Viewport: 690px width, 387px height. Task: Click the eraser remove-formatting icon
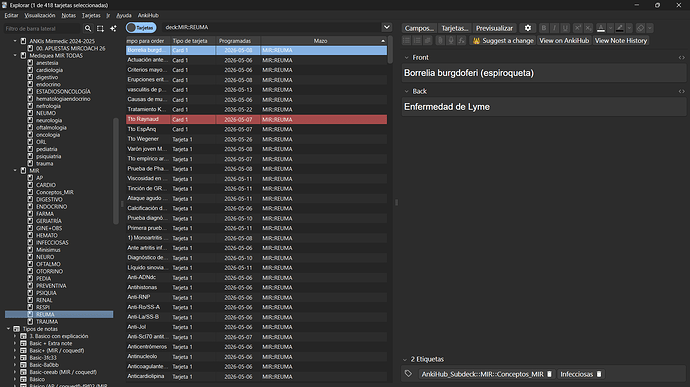640,28
